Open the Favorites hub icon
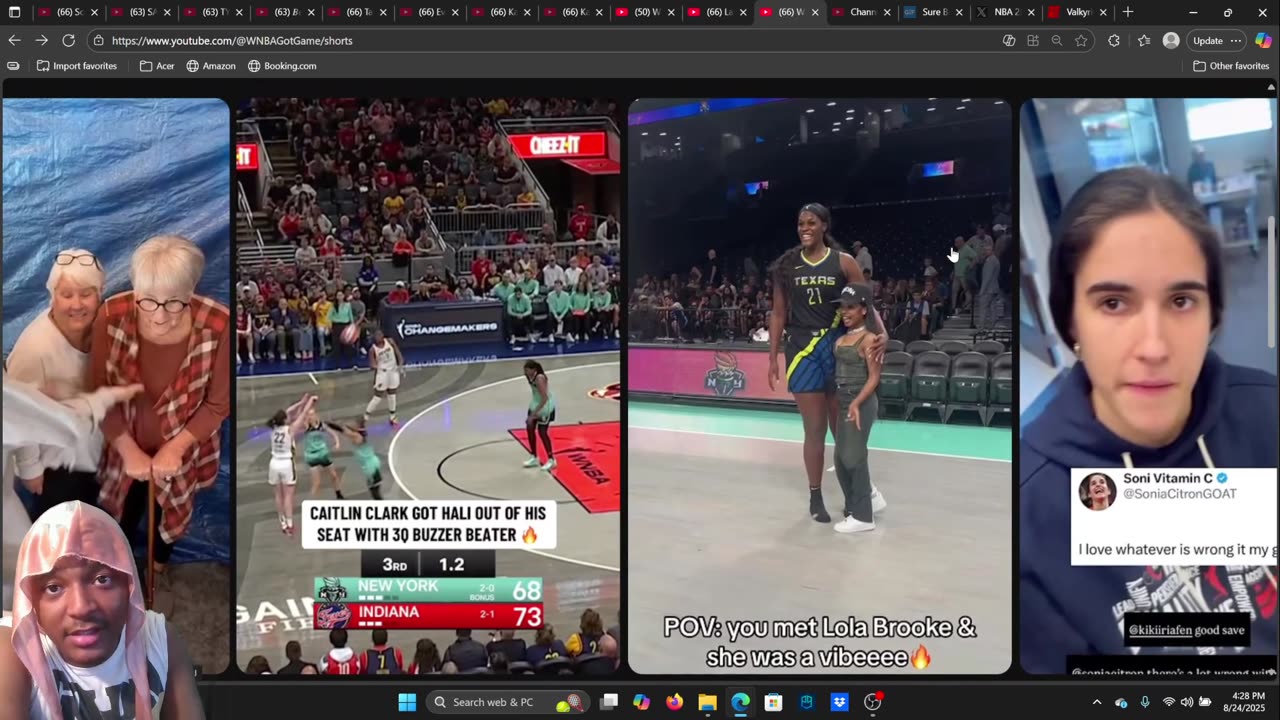 pos(1144,41)
